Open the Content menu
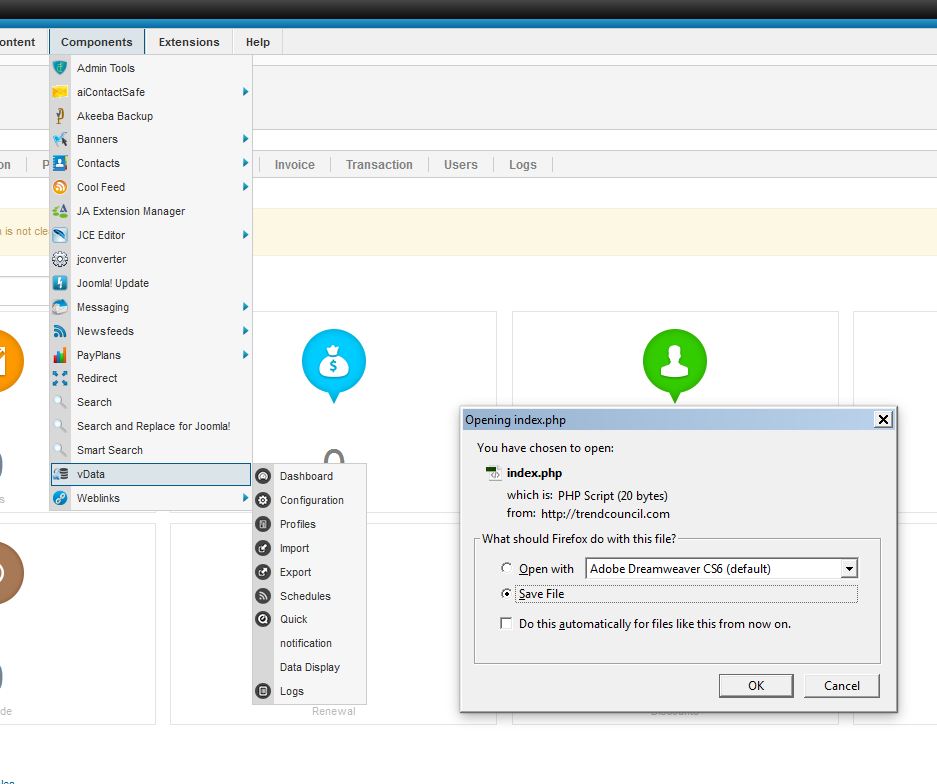Screen dimensions: 937x784 pyautogui.click(x=18, y=42)
